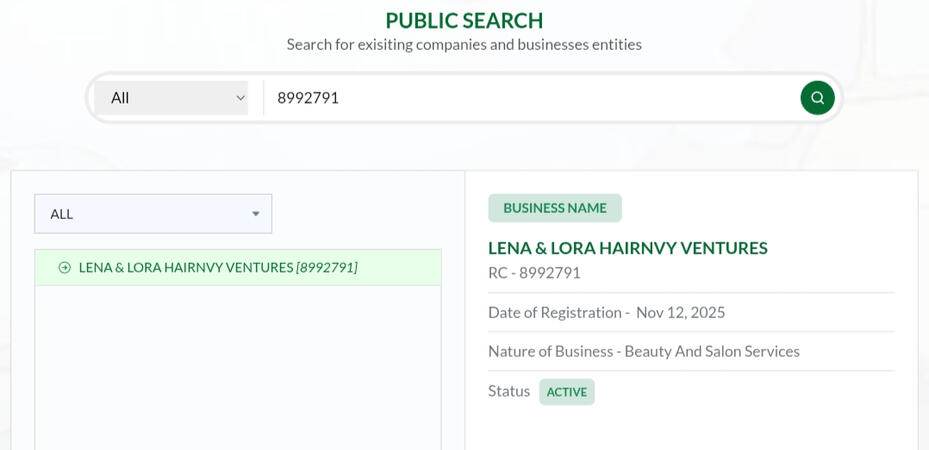Image resolution: width=929 pixels, height=450 pixels.
Task: Click the BUSINESS NAME badge
Action: tap(555, 208)
